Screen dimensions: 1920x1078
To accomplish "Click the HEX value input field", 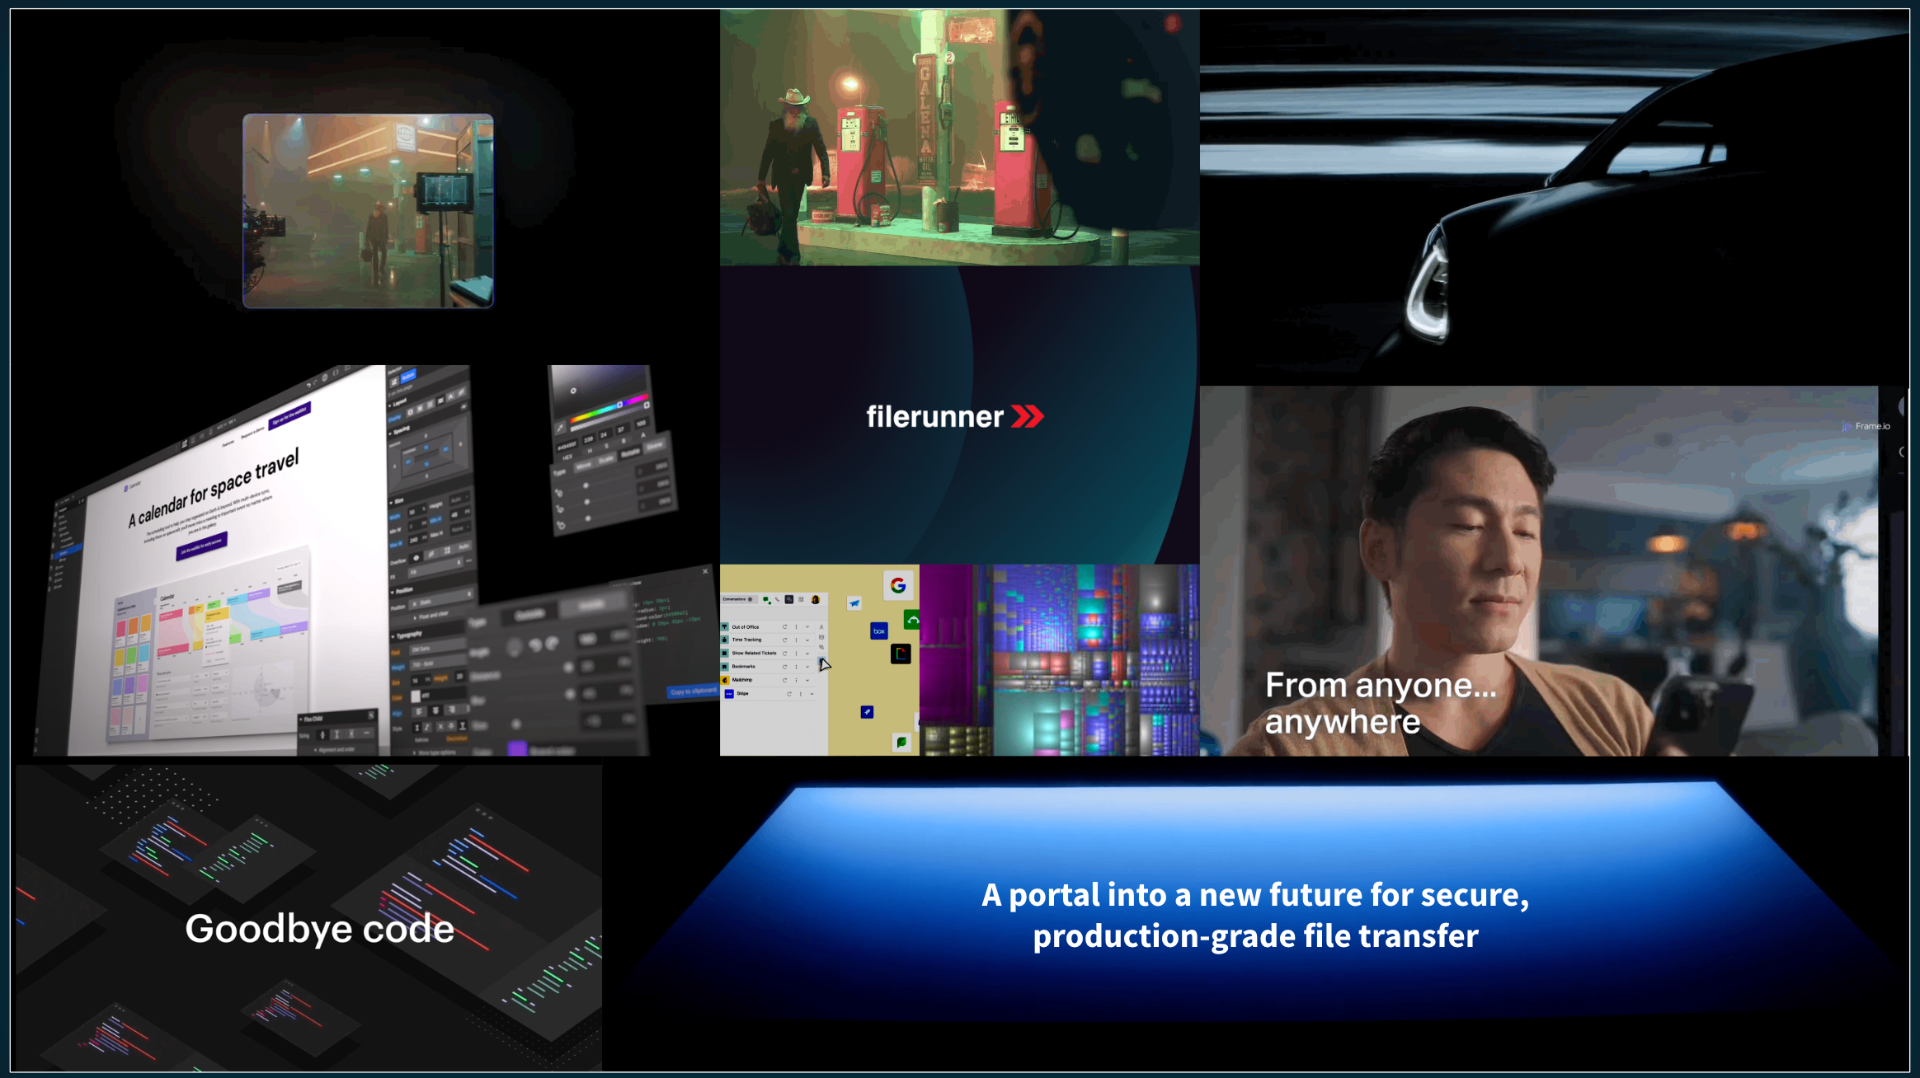I will (x=567, y=445).
